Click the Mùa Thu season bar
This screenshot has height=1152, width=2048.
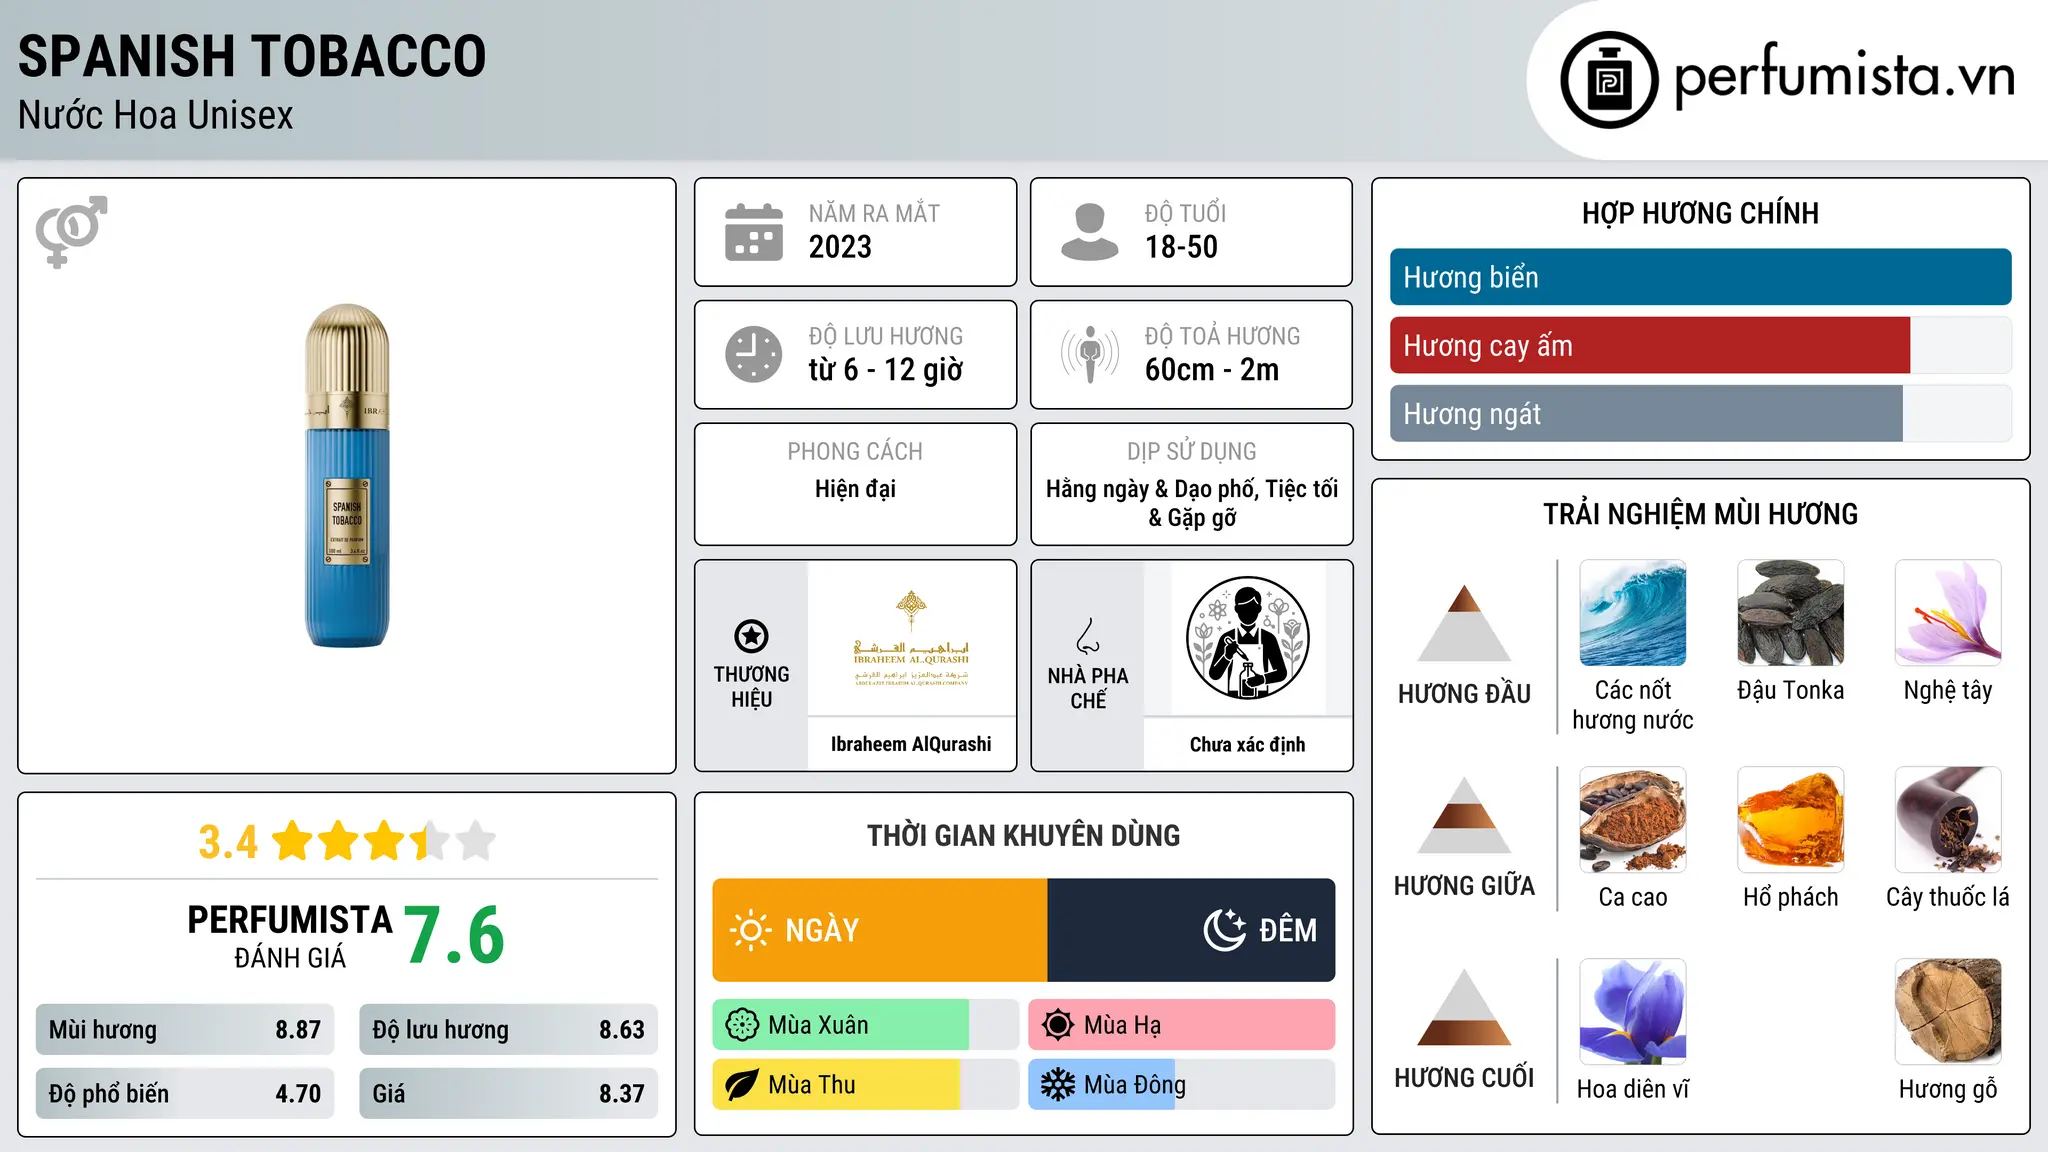pos(866,1085)
